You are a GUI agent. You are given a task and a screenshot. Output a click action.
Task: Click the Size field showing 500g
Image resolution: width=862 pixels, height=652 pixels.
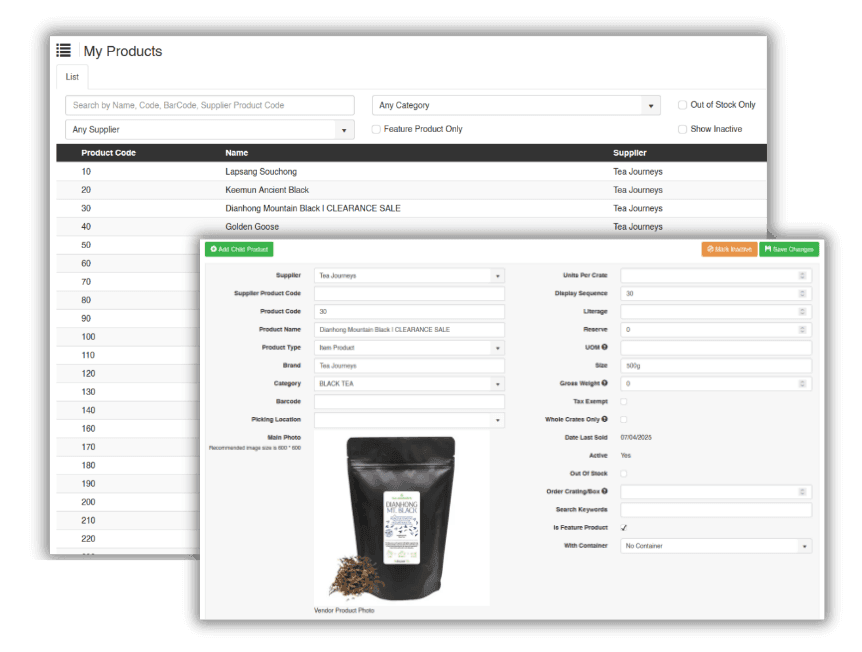point(716,366)
